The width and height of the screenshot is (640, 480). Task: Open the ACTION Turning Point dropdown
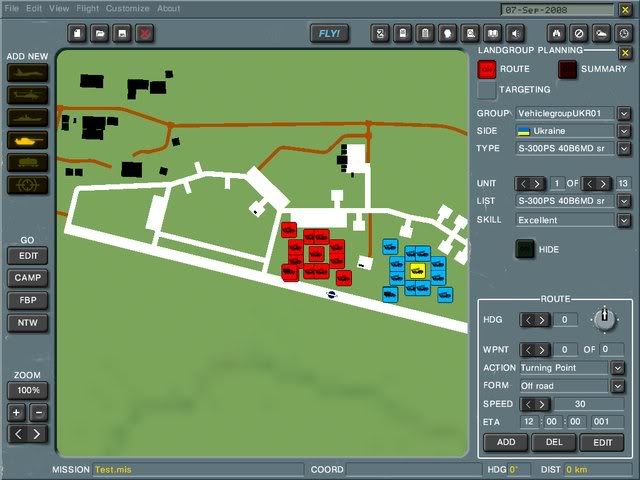click(617, 368)
